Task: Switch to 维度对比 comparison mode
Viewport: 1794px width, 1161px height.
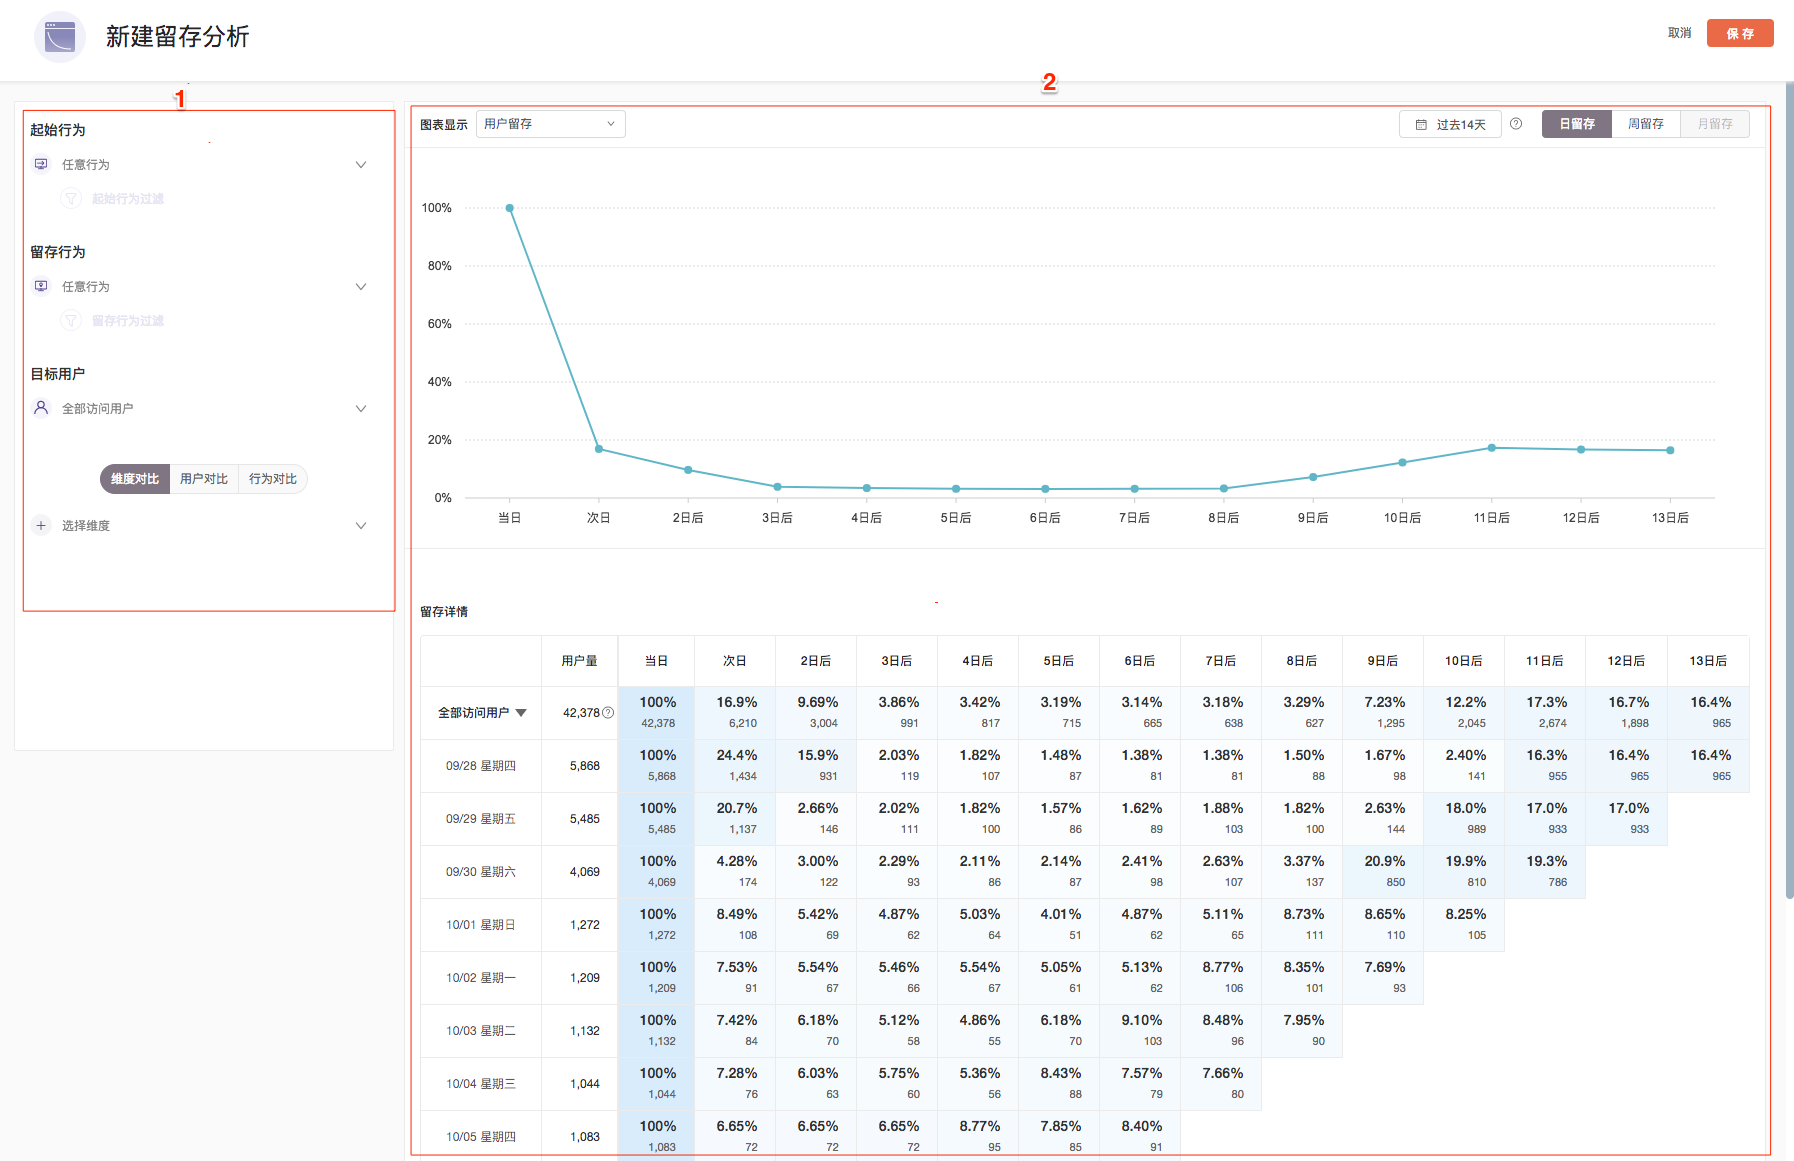Action: click(135, 479)
